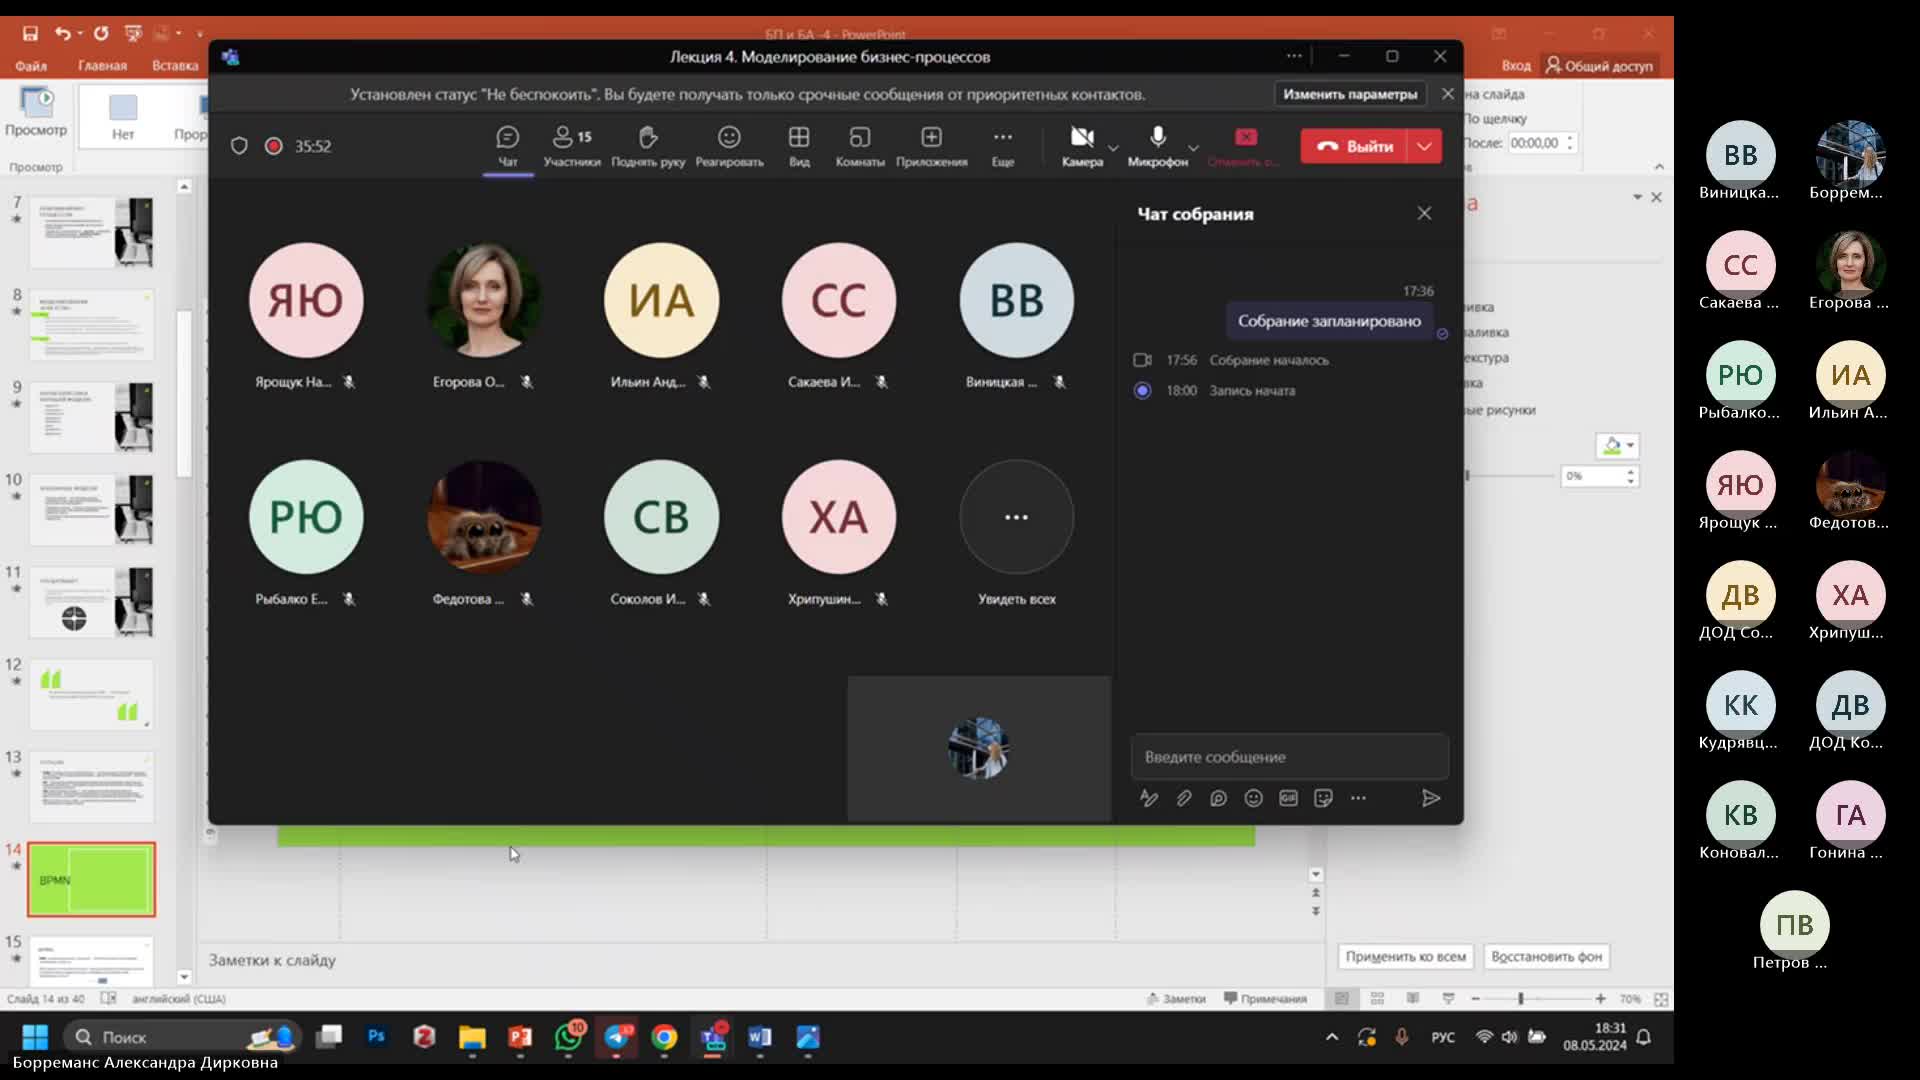Open the Loop components icon in chat
The width and height of the screenshot is (1920, 1080).
[x=1218, y=798]
